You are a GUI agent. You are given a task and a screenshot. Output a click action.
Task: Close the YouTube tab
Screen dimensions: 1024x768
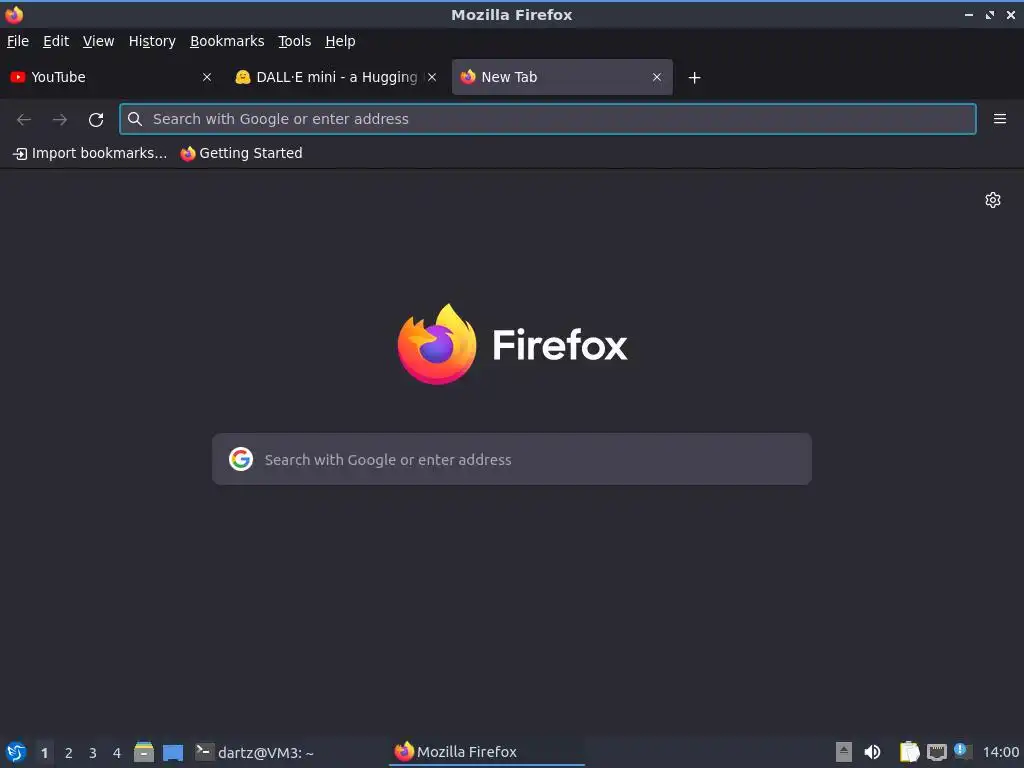pyautogui.click(x=207, y=77)
